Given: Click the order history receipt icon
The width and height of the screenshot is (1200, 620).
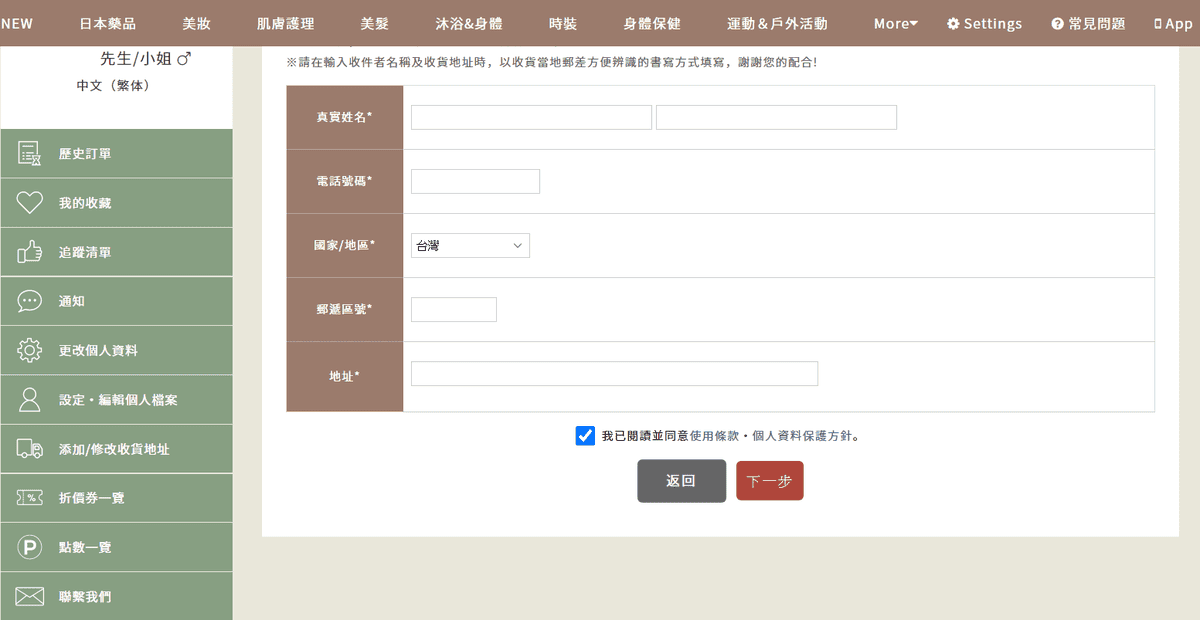Looking at the screenshot, I should [x=29, y=154].
